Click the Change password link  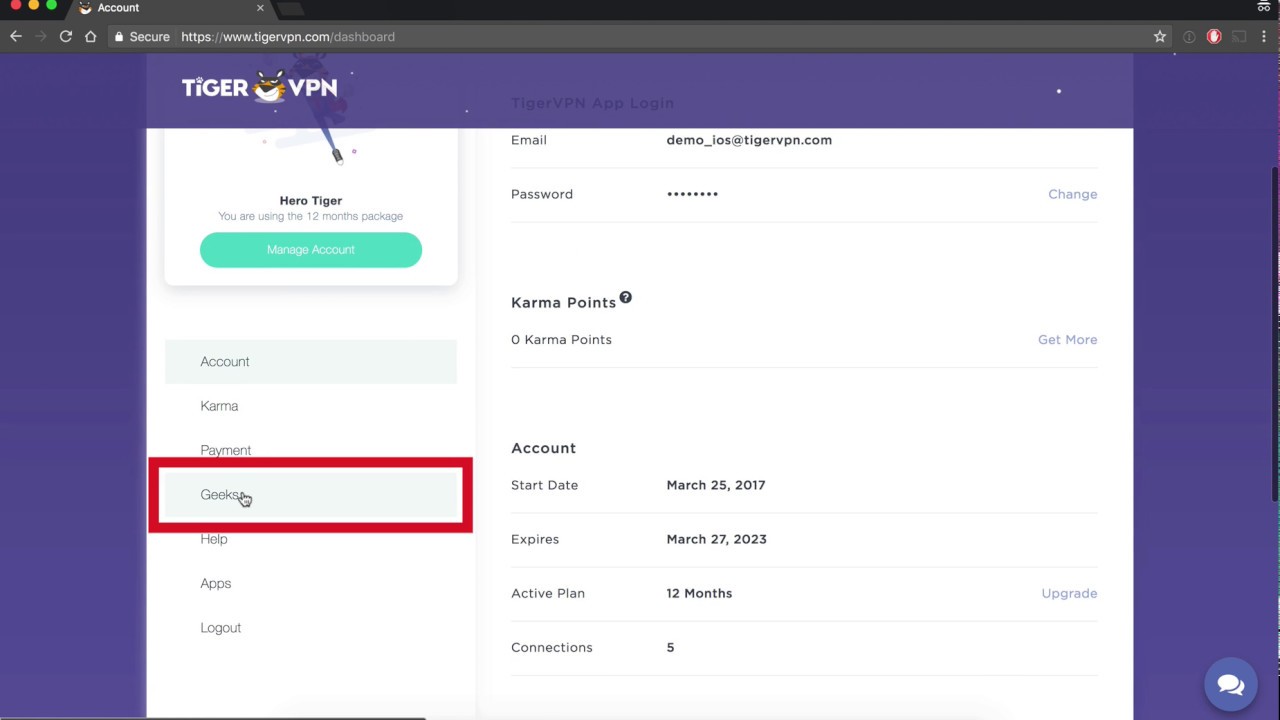click(x=1072, y=194)
